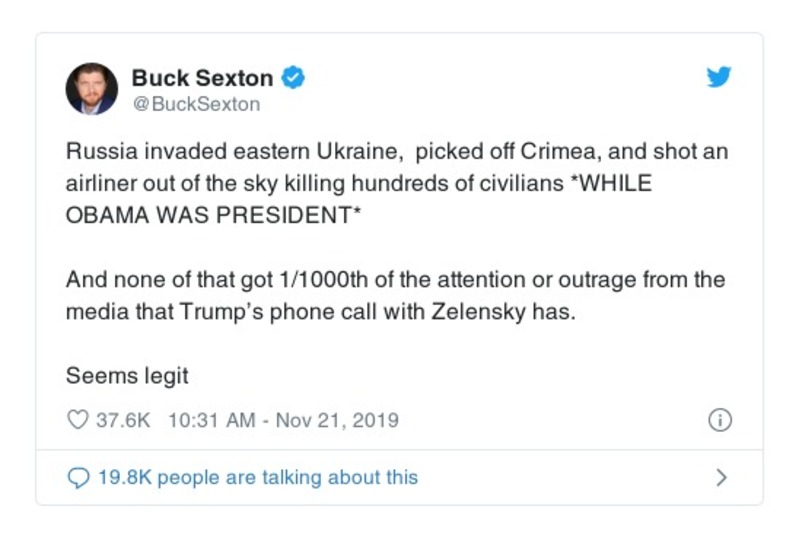Open Buck Sexton's profile photo
Viewport: 799px width, 538px height.
pos(92,88)
